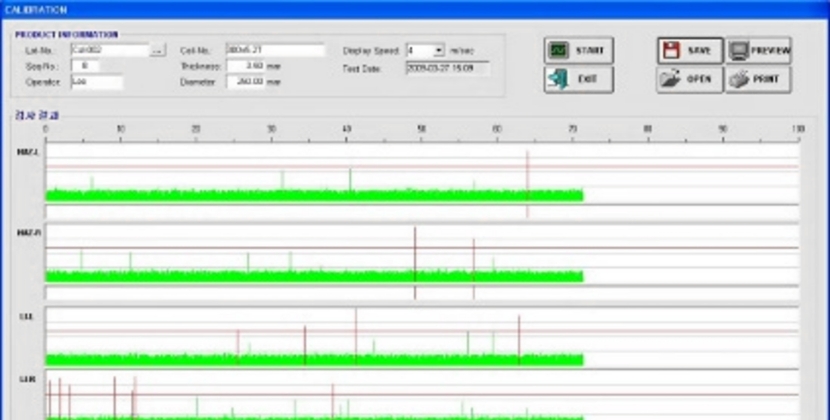Click the open folder icon on OPEN
The width and height of the screenshot is (830, 420).
(671, 79)
